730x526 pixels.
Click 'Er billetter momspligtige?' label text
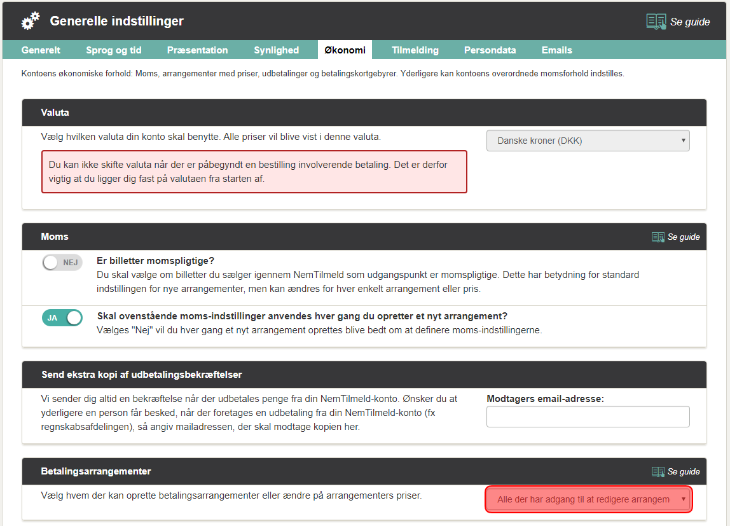155,261
